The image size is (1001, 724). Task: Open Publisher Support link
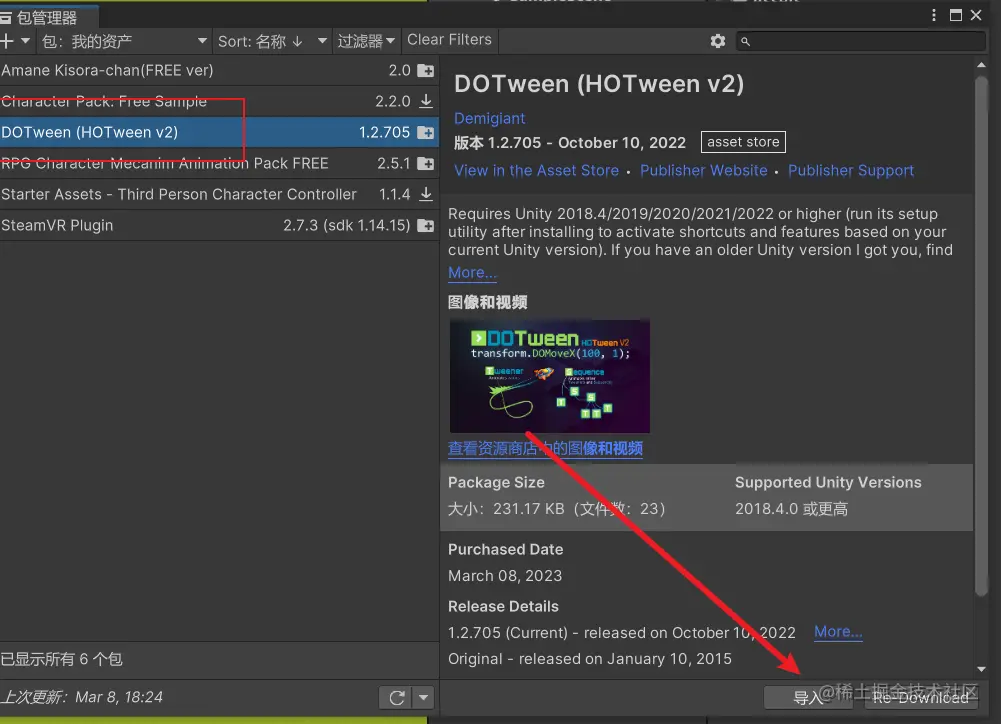click(850, 170)
